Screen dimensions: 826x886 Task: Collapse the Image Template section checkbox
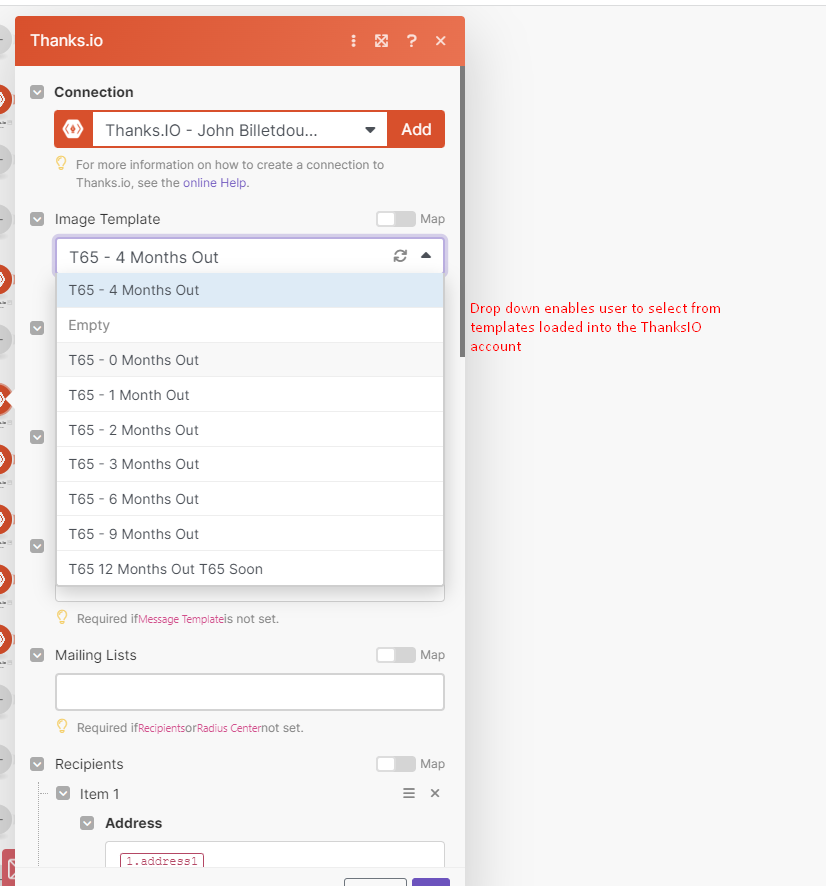coord(37,219)
